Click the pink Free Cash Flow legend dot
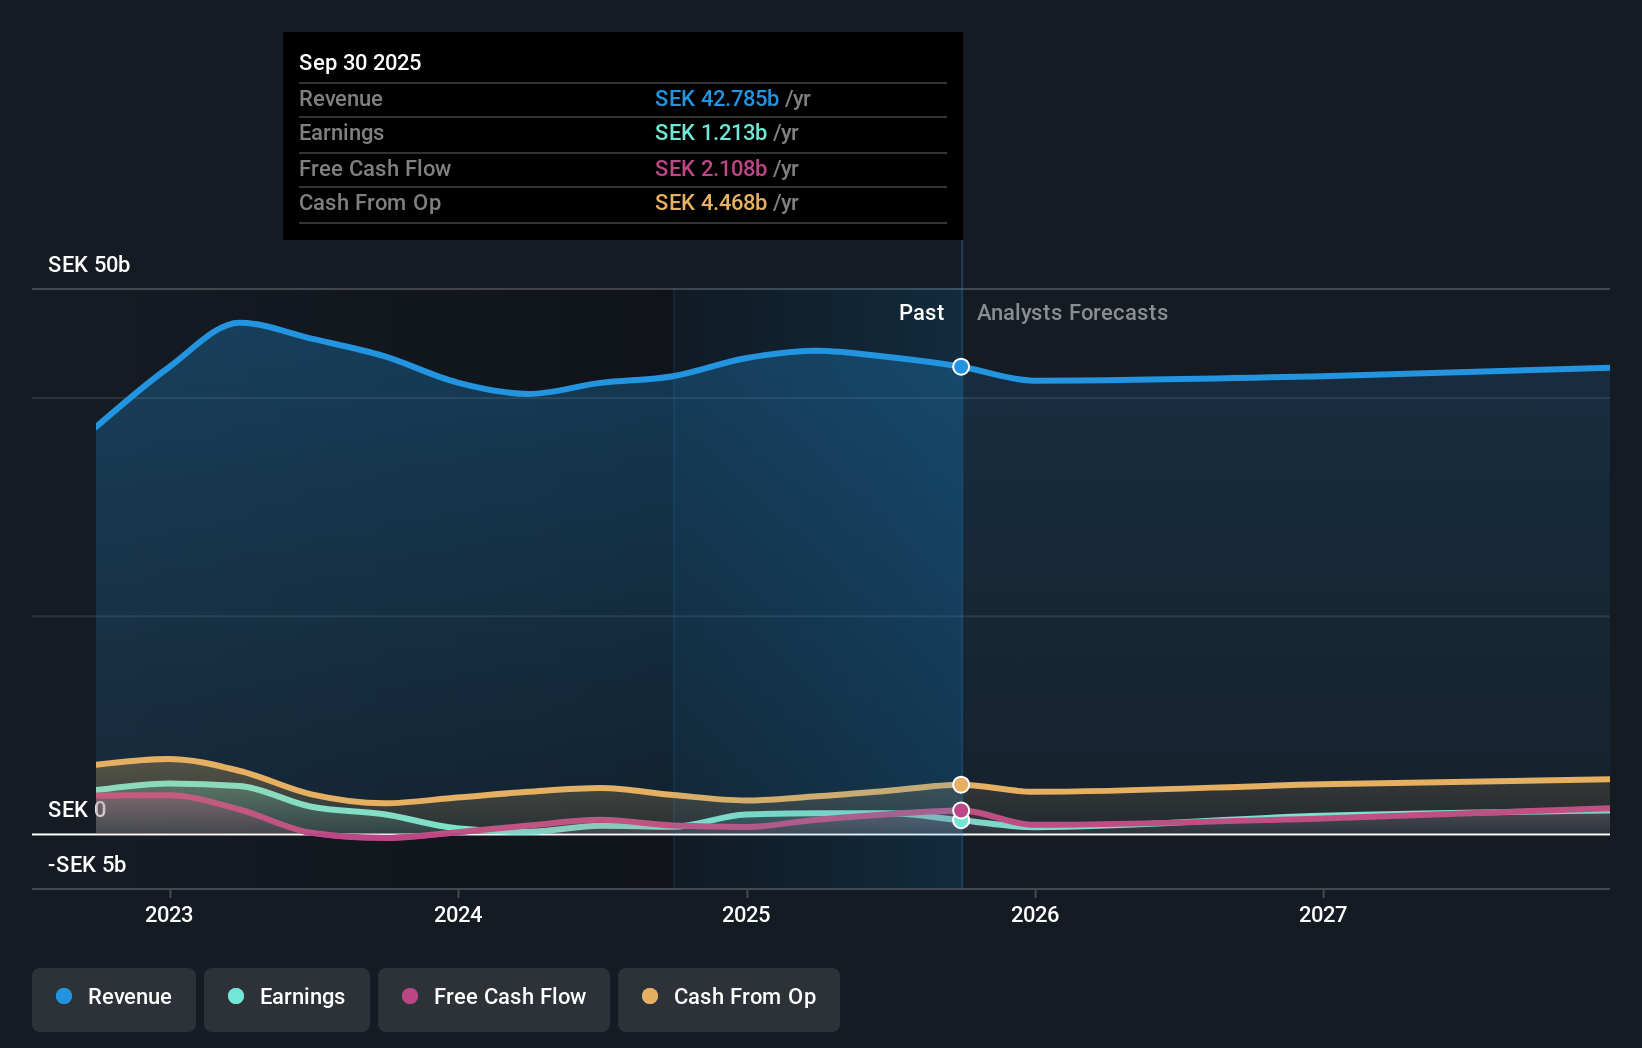 [410, 997]
